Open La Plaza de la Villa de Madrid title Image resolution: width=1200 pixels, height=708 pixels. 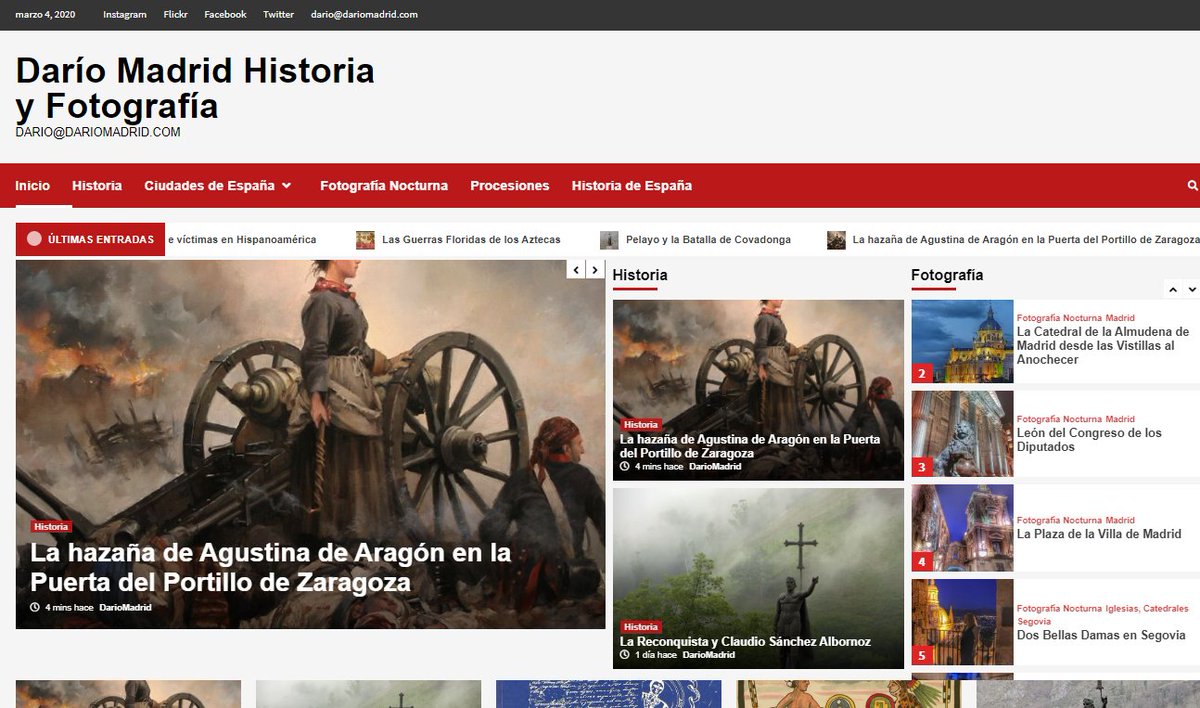[x=1099, y=534]
